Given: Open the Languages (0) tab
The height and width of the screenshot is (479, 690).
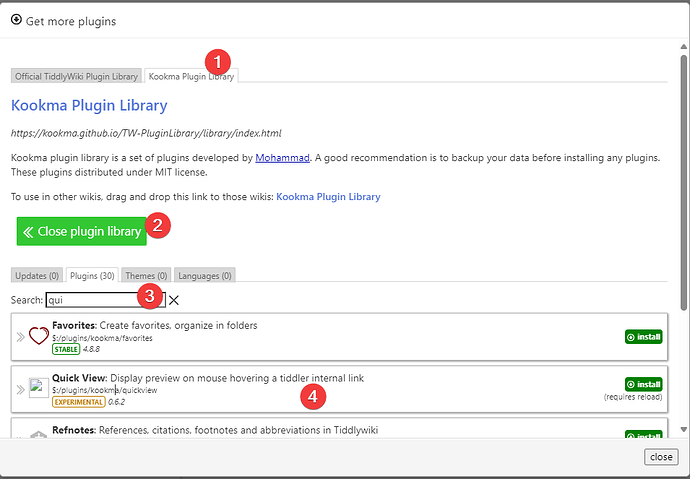Looking at the screenshot, I should coord(204,275).
